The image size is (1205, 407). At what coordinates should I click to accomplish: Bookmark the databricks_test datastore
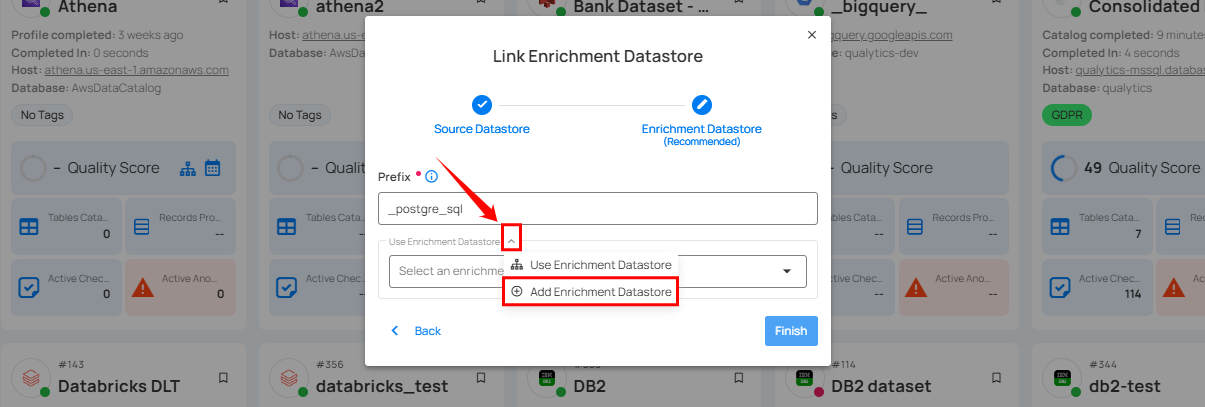[x=480, y=378]
